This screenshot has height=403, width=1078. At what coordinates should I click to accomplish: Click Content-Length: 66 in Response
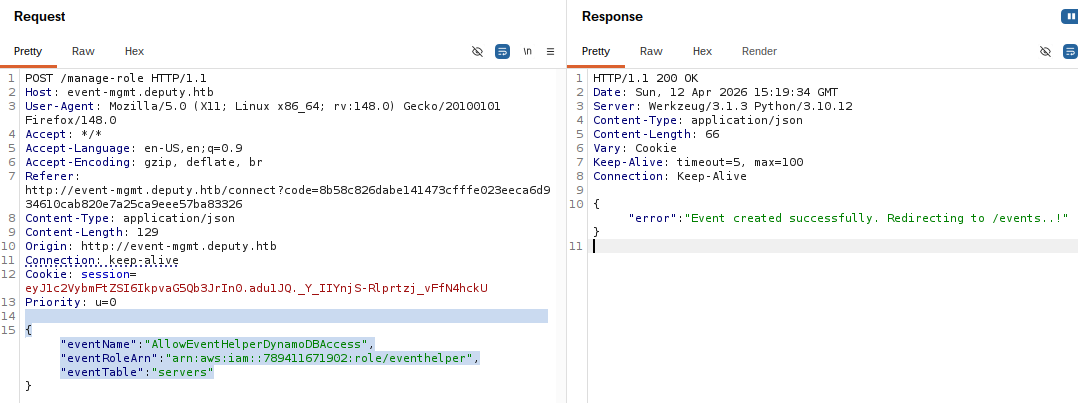pyautogui.click(x=656, y=134)
